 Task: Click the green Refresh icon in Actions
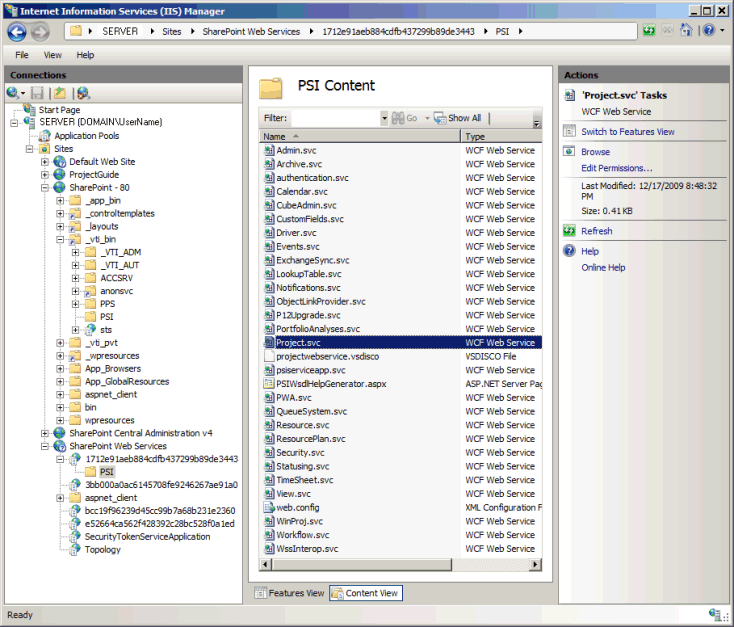coord(569,230)
